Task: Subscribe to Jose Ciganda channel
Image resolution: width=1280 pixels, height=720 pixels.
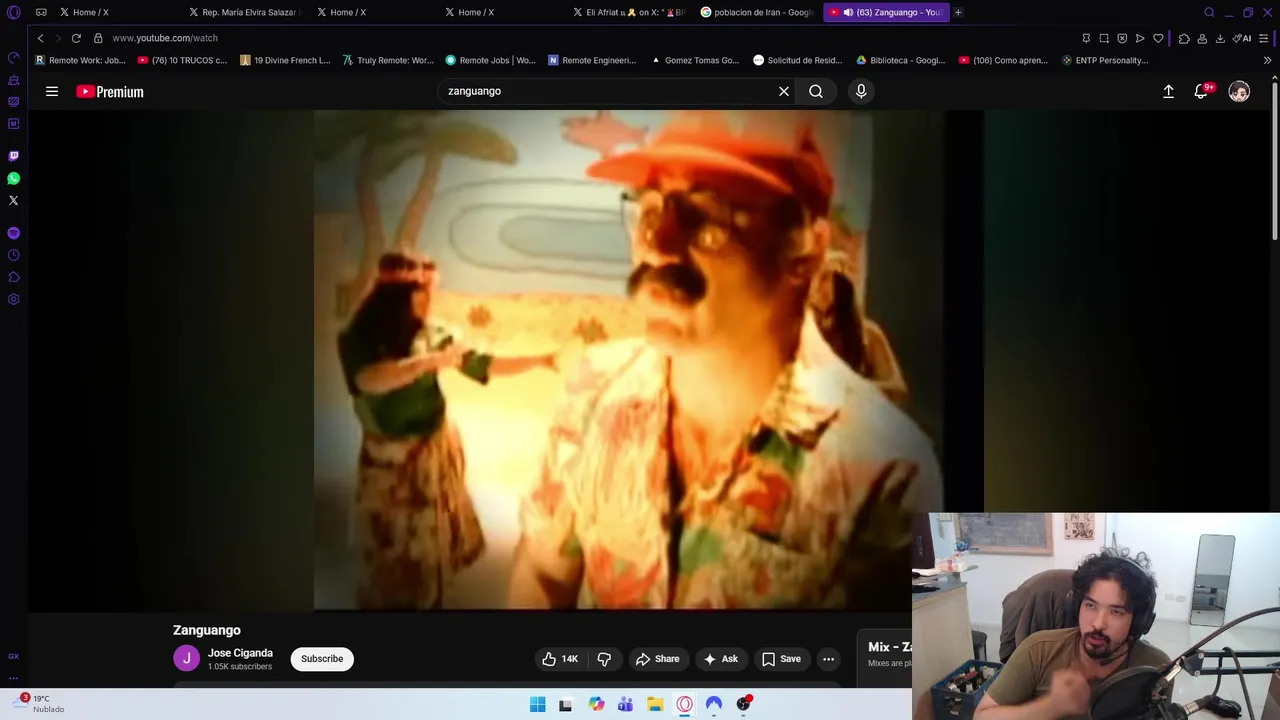Action: 322,659
